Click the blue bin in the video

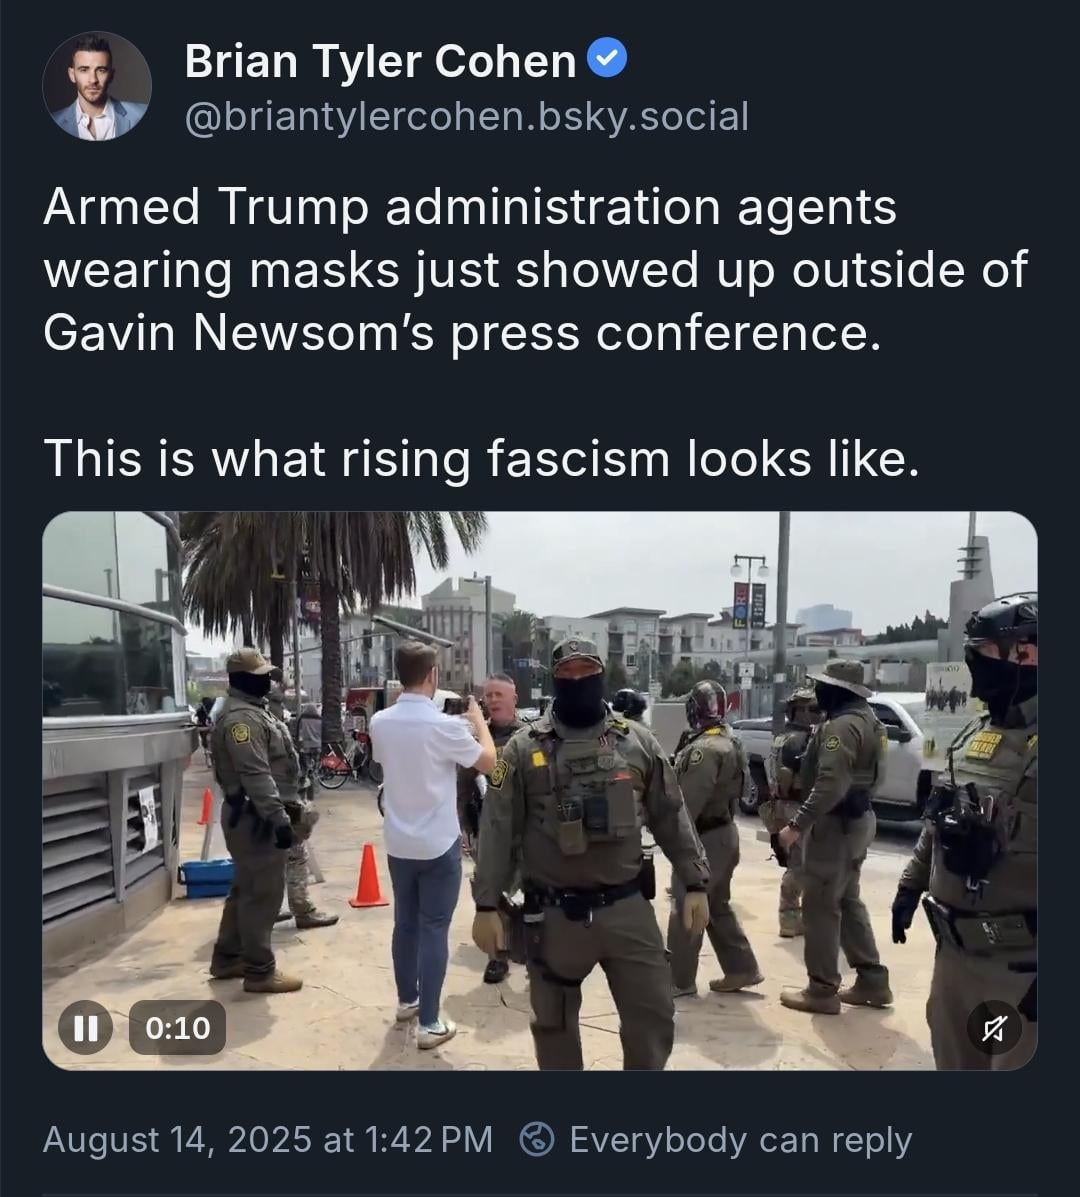[207, 877]
